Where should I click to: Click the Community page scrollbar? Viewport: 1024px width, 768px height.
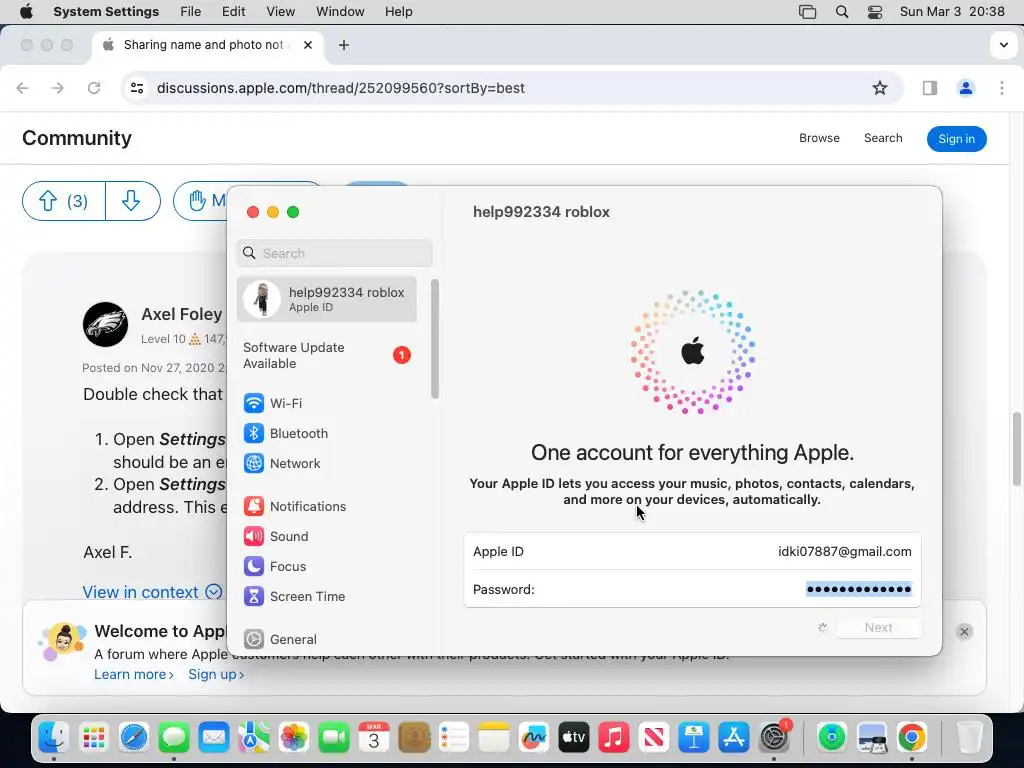click(x=1017, y=449)
